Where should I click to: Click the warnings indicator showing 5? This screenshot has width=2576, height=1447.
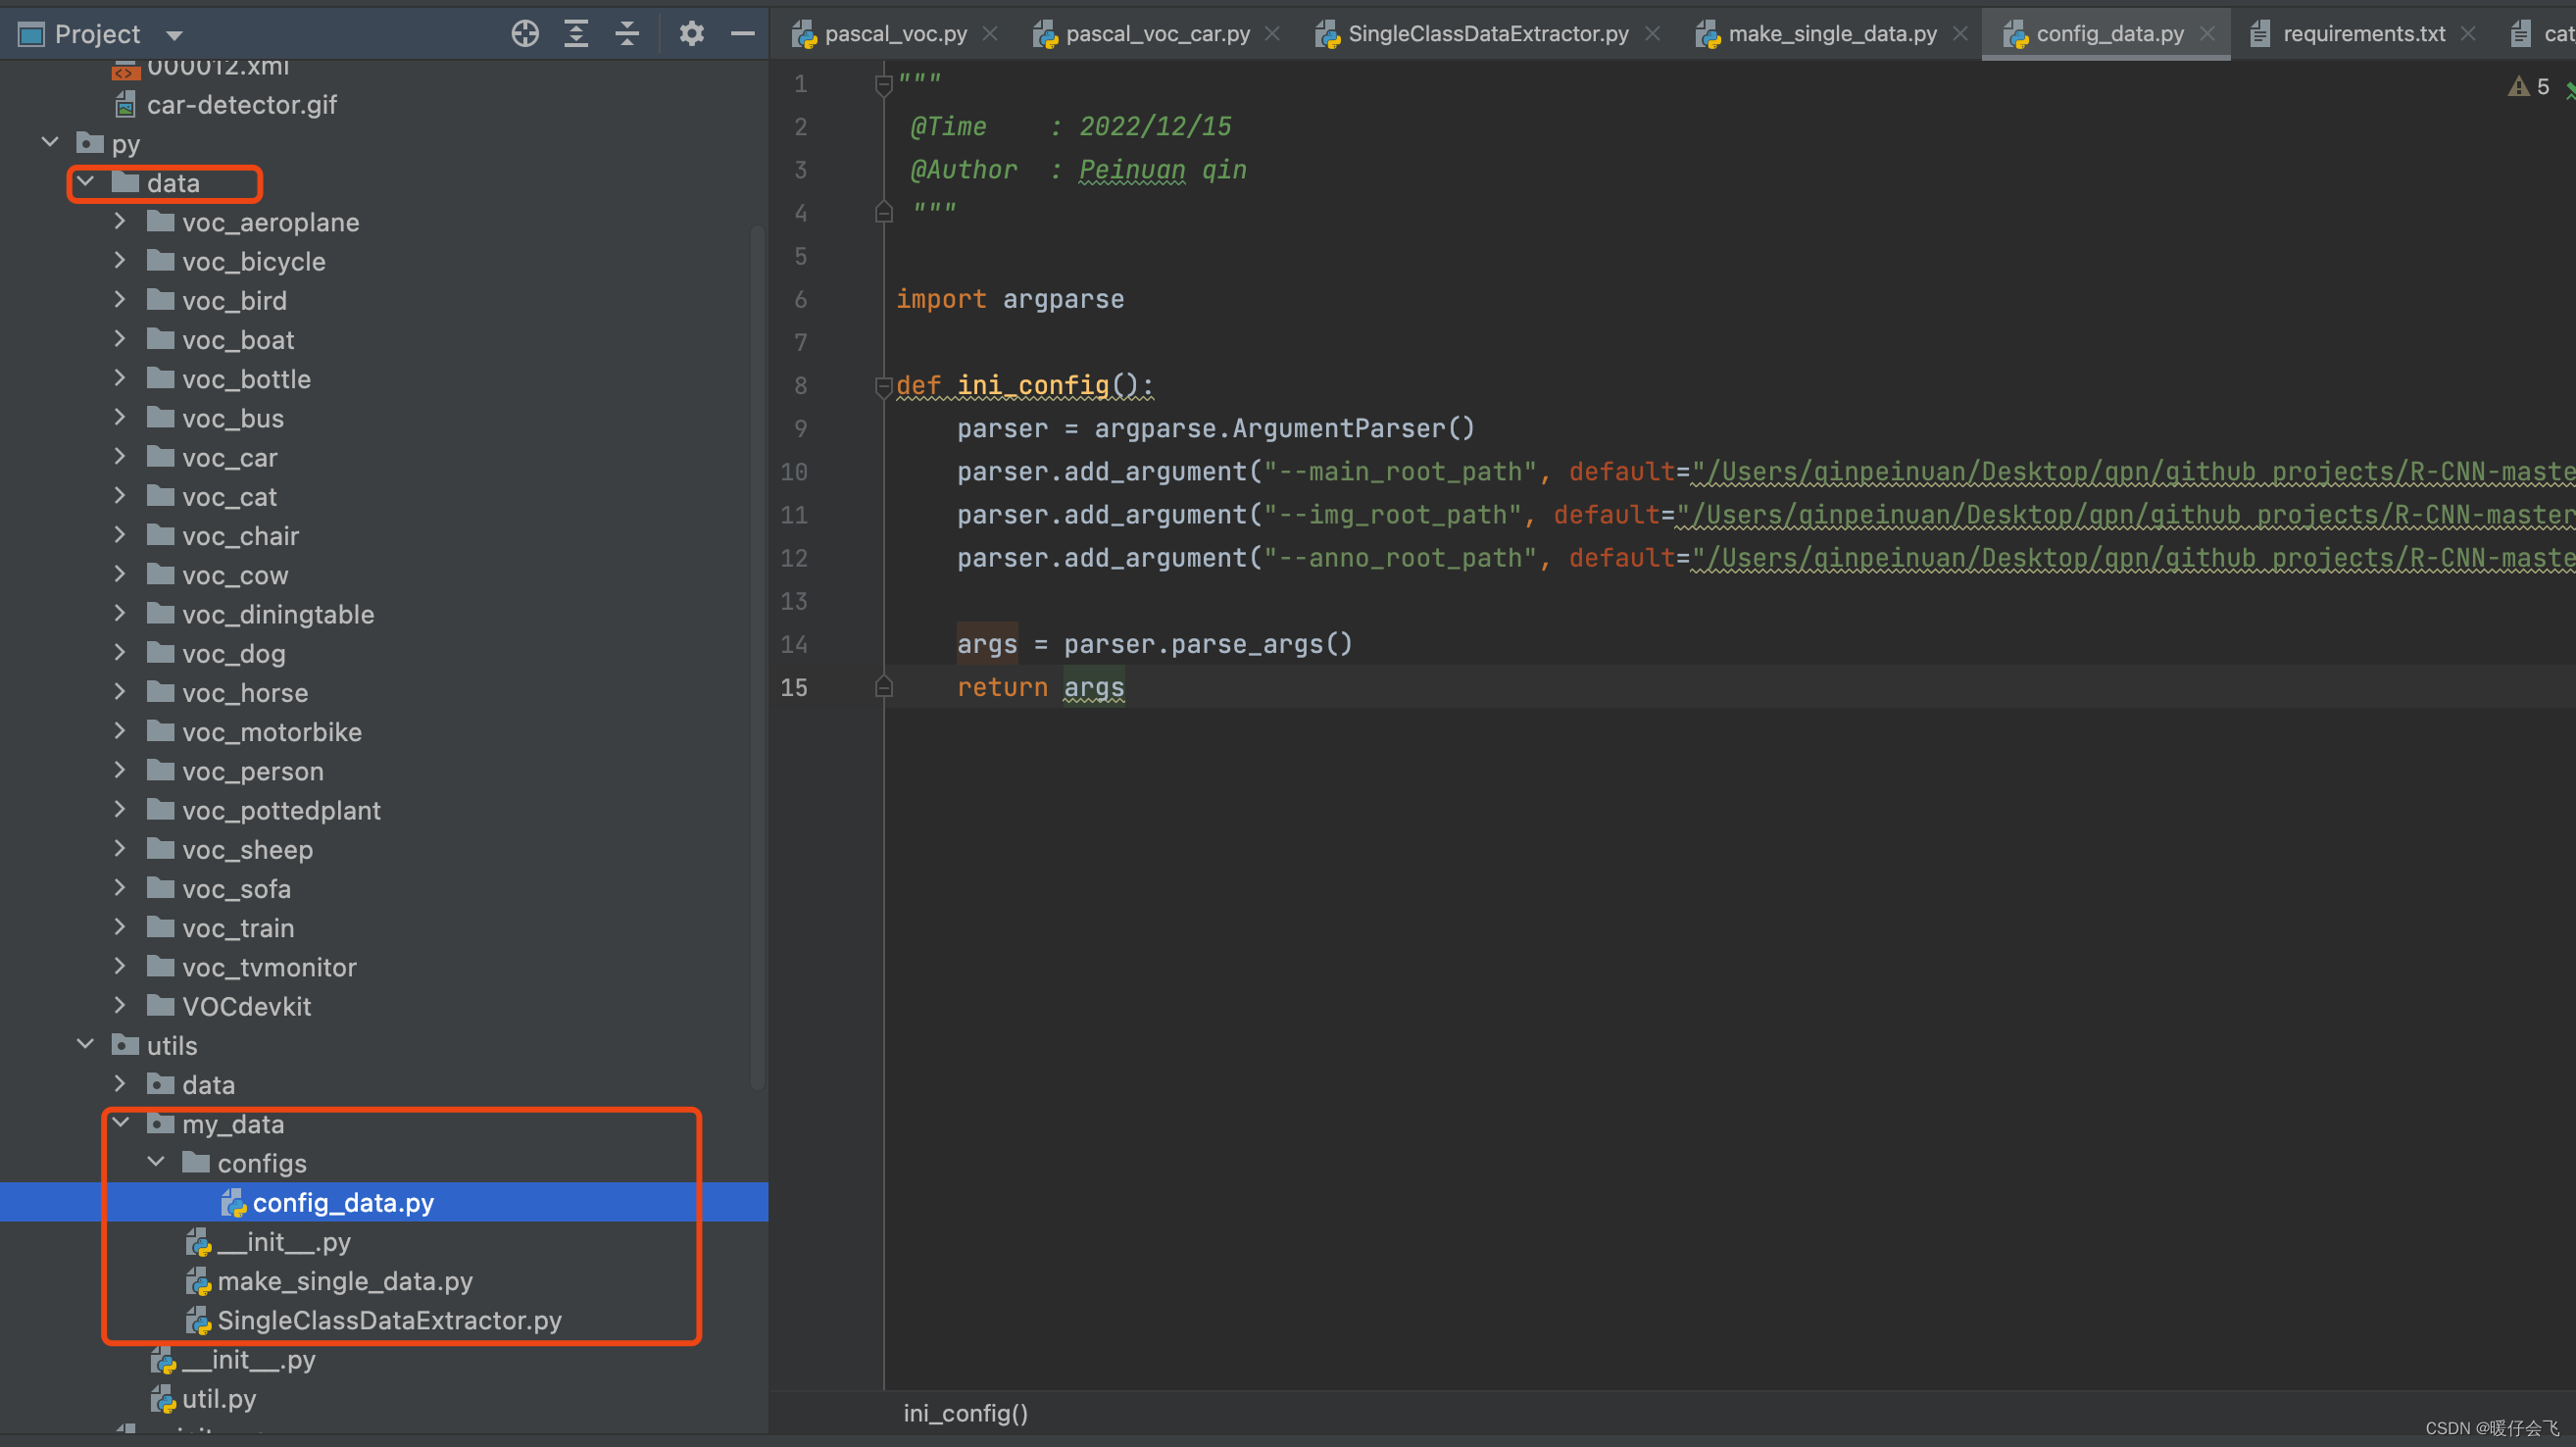[2529, 87]
